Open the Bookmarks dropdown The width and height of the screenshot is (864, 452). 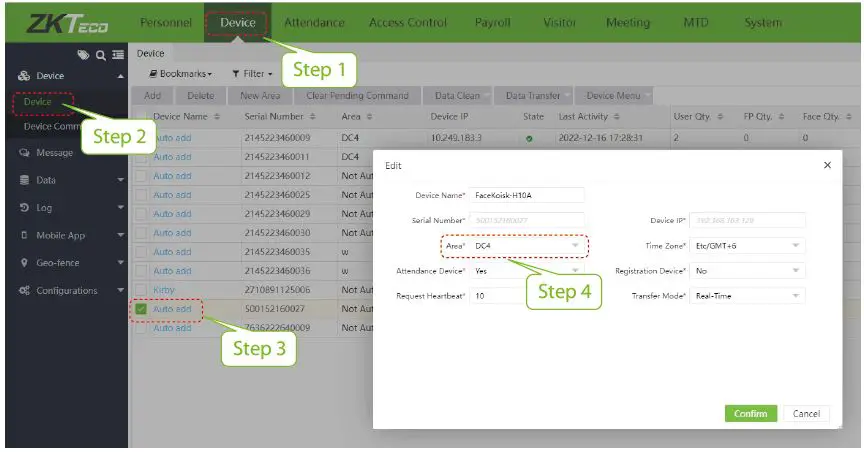(x=181, y=73)
